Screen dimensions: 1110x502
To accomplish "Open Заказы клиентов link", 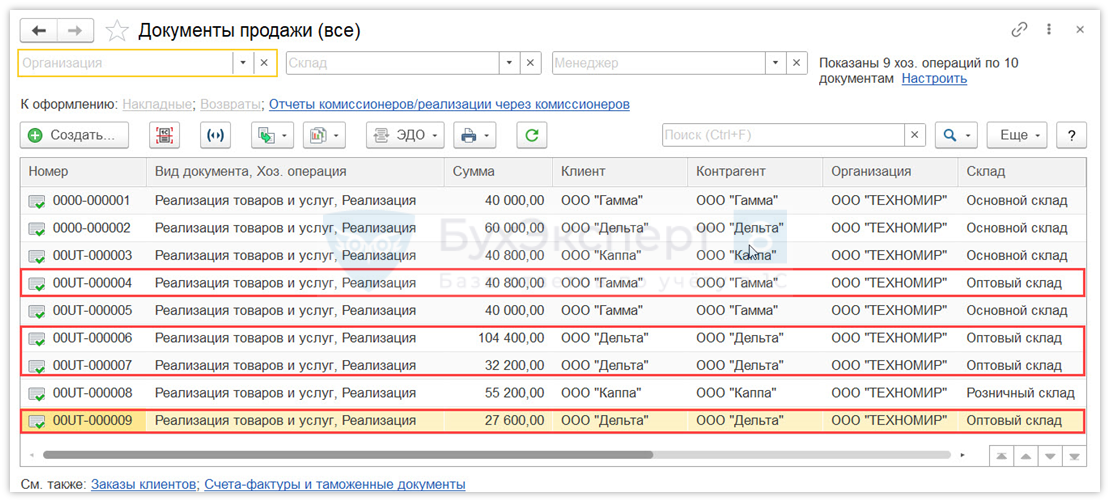I will 143,484.
